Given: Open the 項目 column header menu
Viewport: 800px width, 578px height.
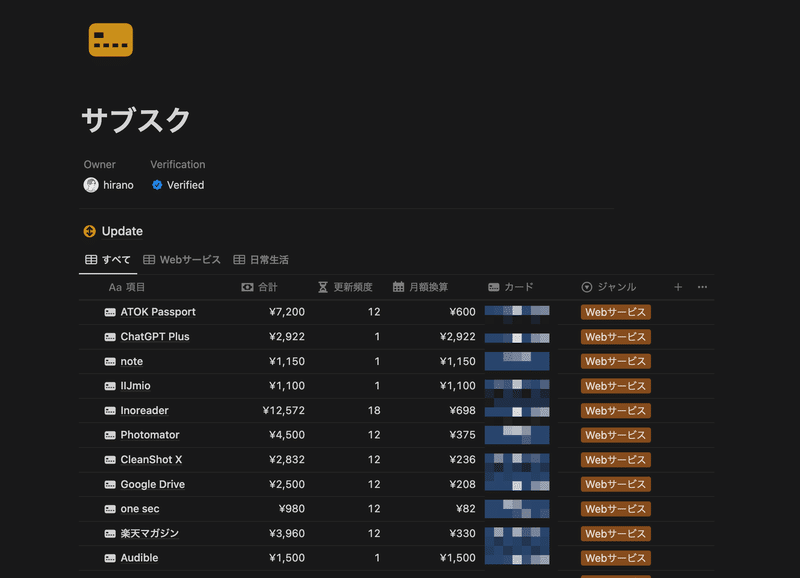Looking at the screenshot, I should (x=127, y=287).
